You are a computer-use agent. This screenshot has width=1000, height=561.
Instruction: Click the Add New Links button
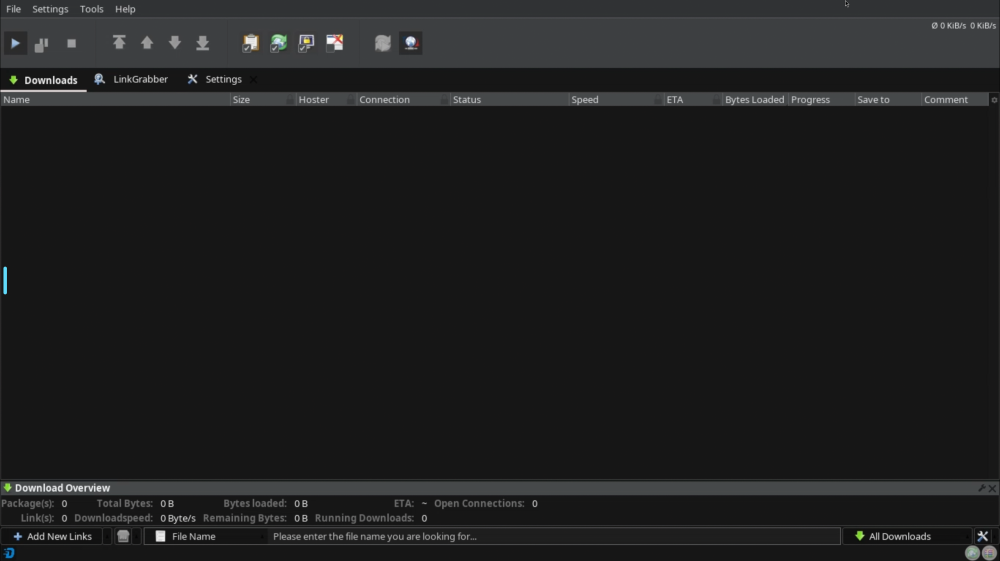click(52, 536)
